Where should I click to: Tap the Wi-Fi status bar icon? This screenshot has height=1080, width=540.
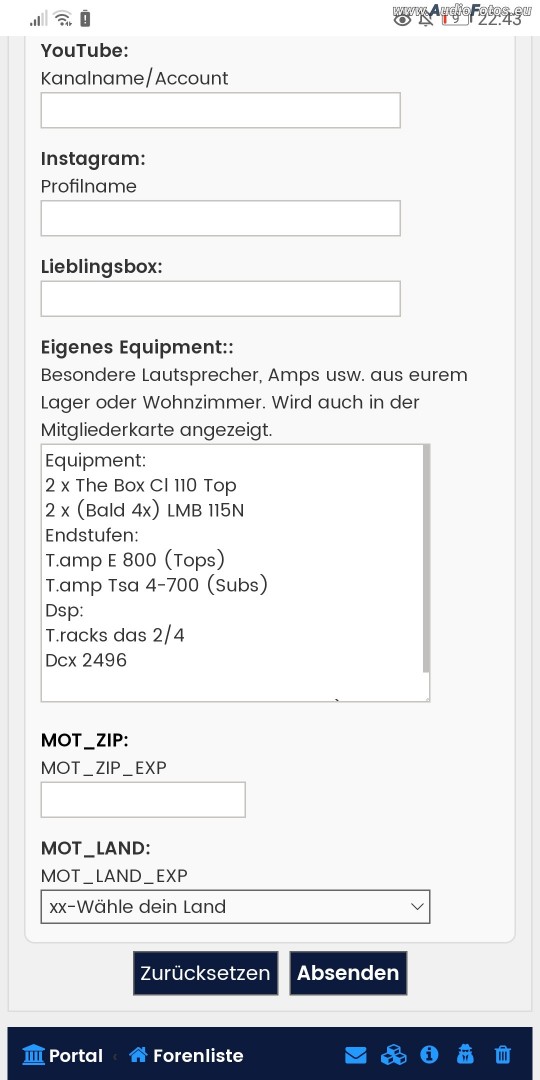click(x=63, y=19)
